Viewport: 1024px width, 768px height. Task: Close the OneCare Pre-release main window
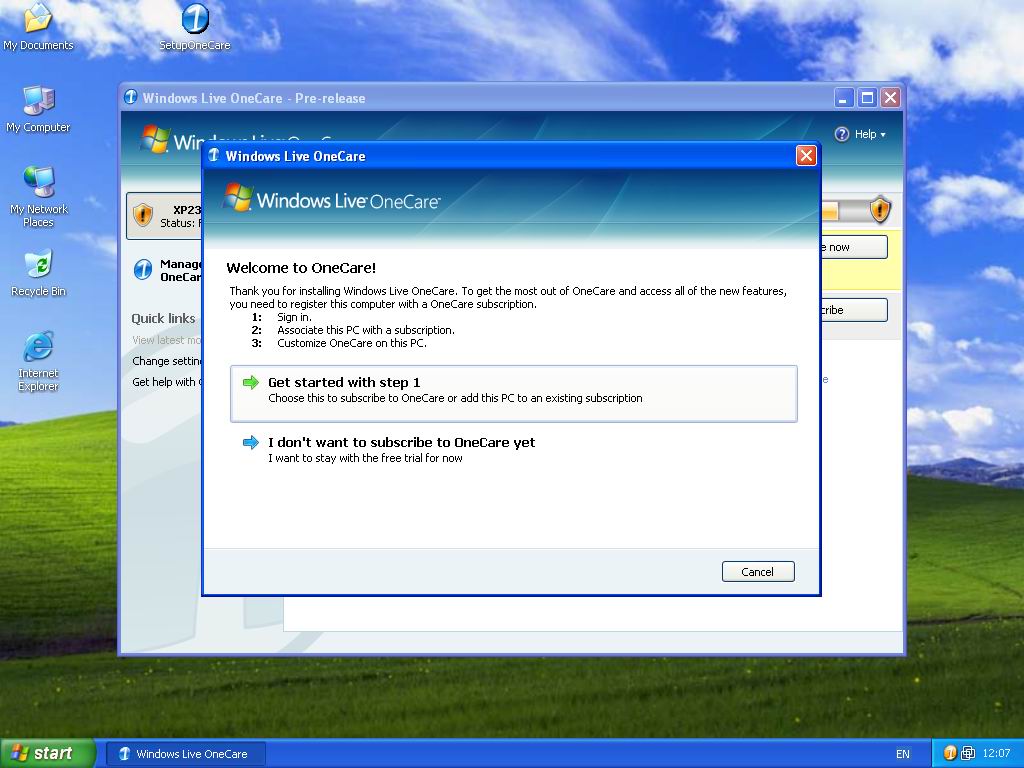point(890,98)
